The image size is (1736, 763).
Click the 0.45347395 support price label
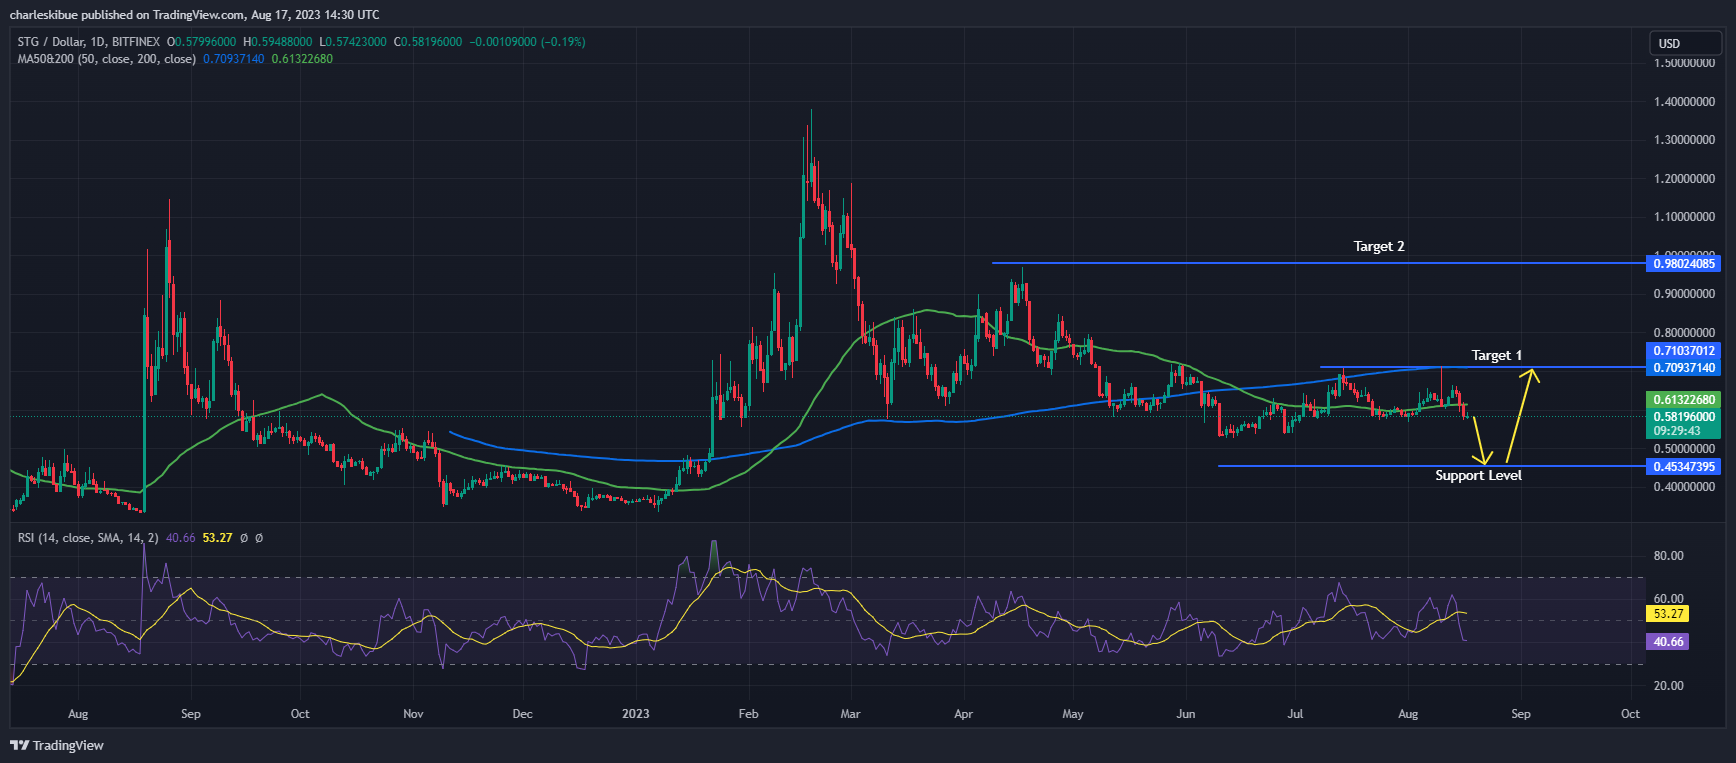[1683, 467]
